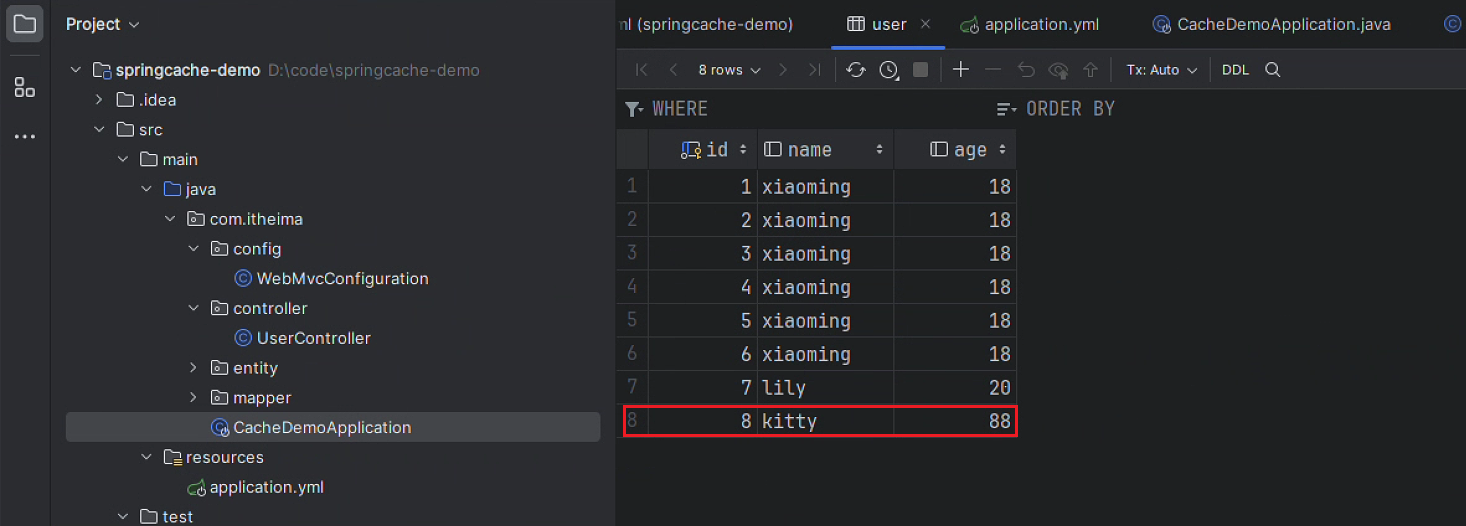Switch to the CacheDemoApplication.java tab
1466x526 pixels.
point(1272,24)
